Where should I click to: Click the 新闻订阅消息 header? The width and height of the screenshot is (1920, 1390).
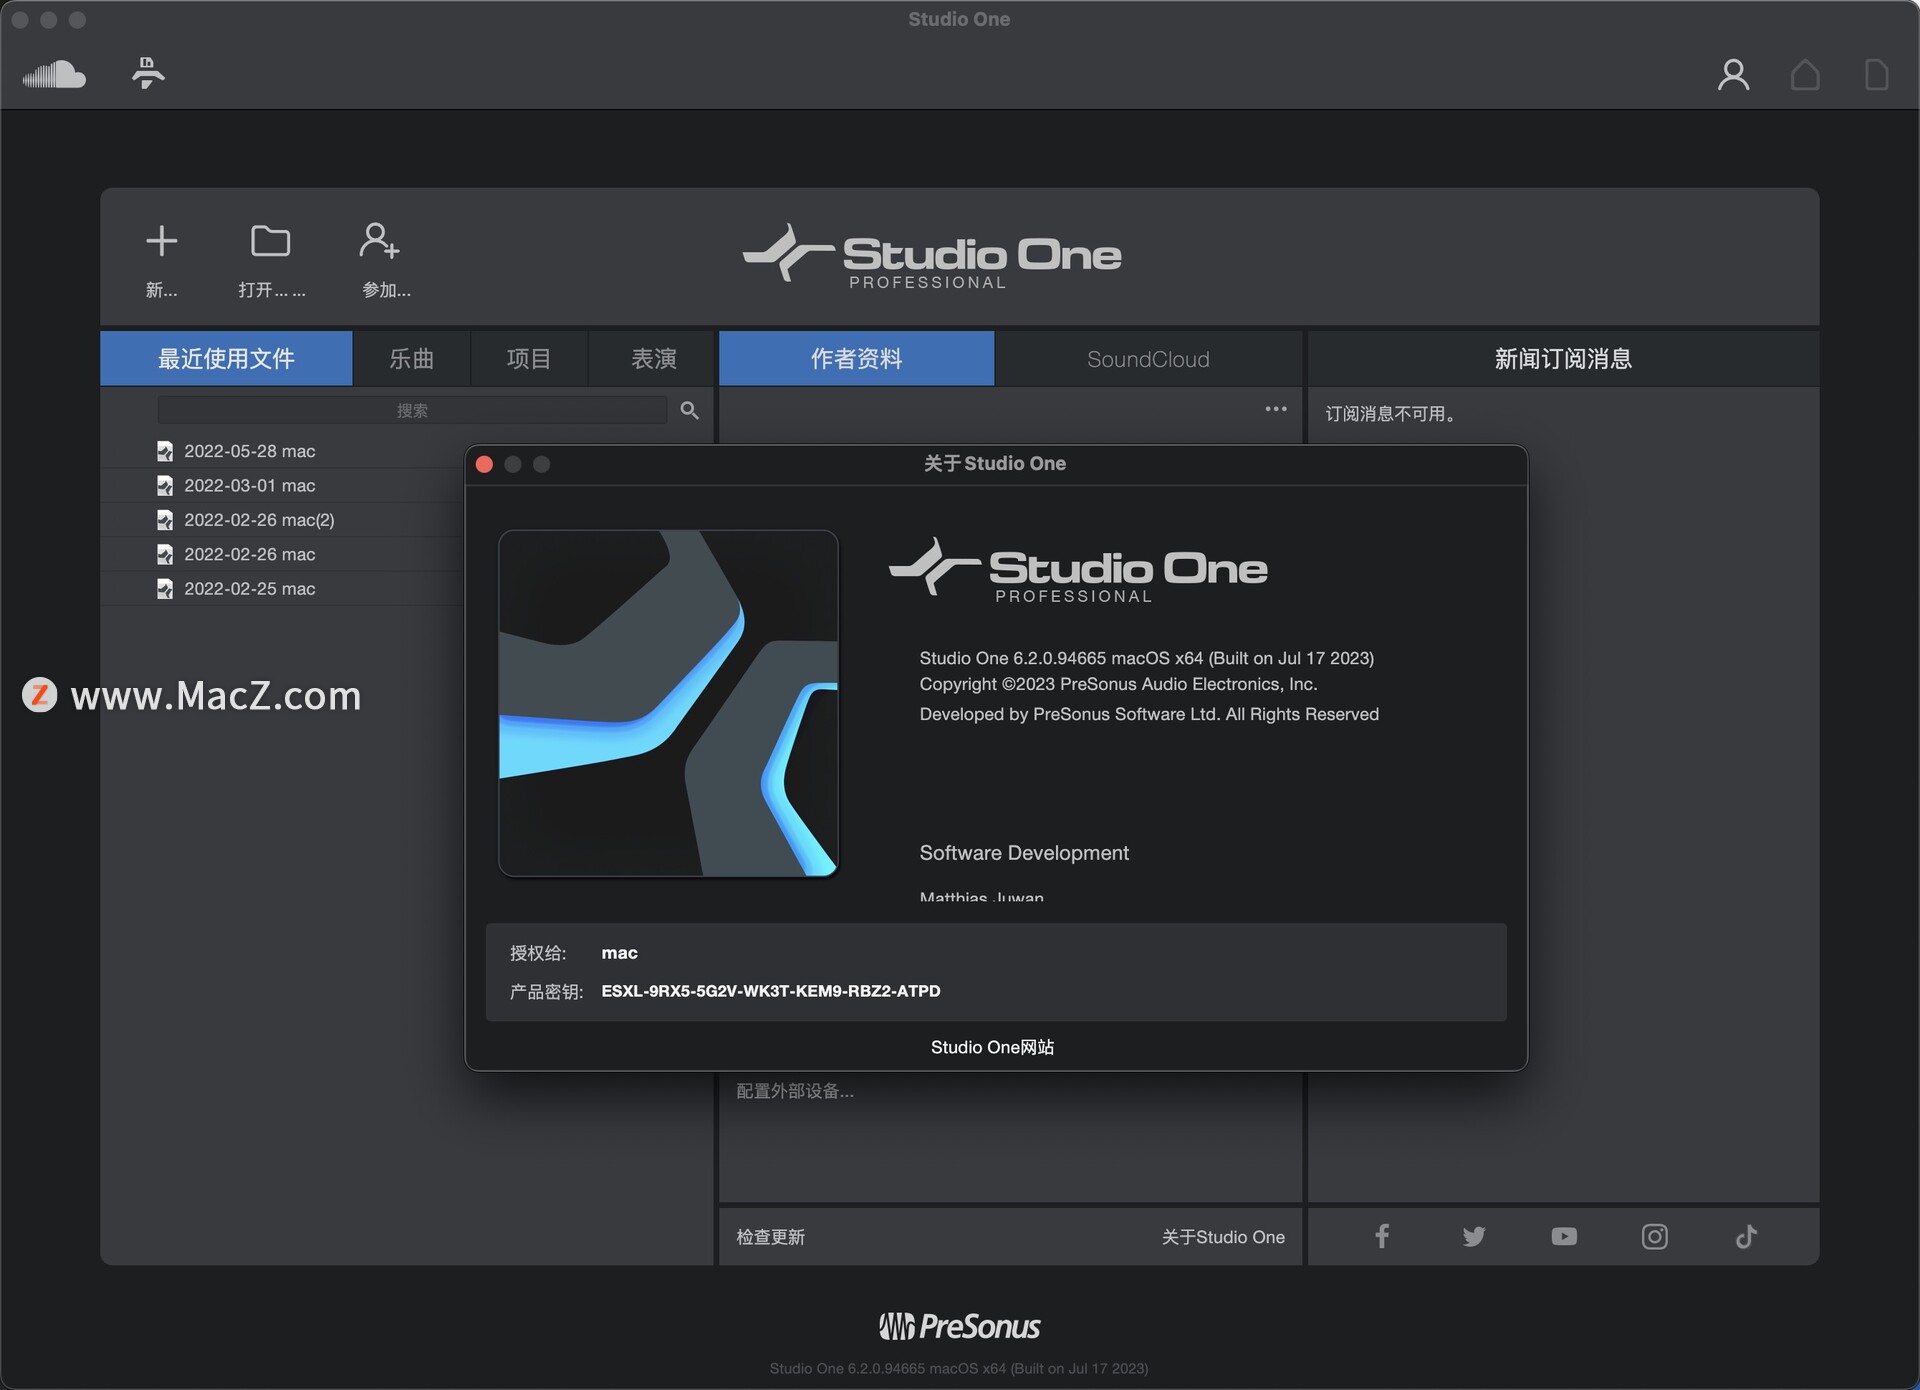point(1563,358)
